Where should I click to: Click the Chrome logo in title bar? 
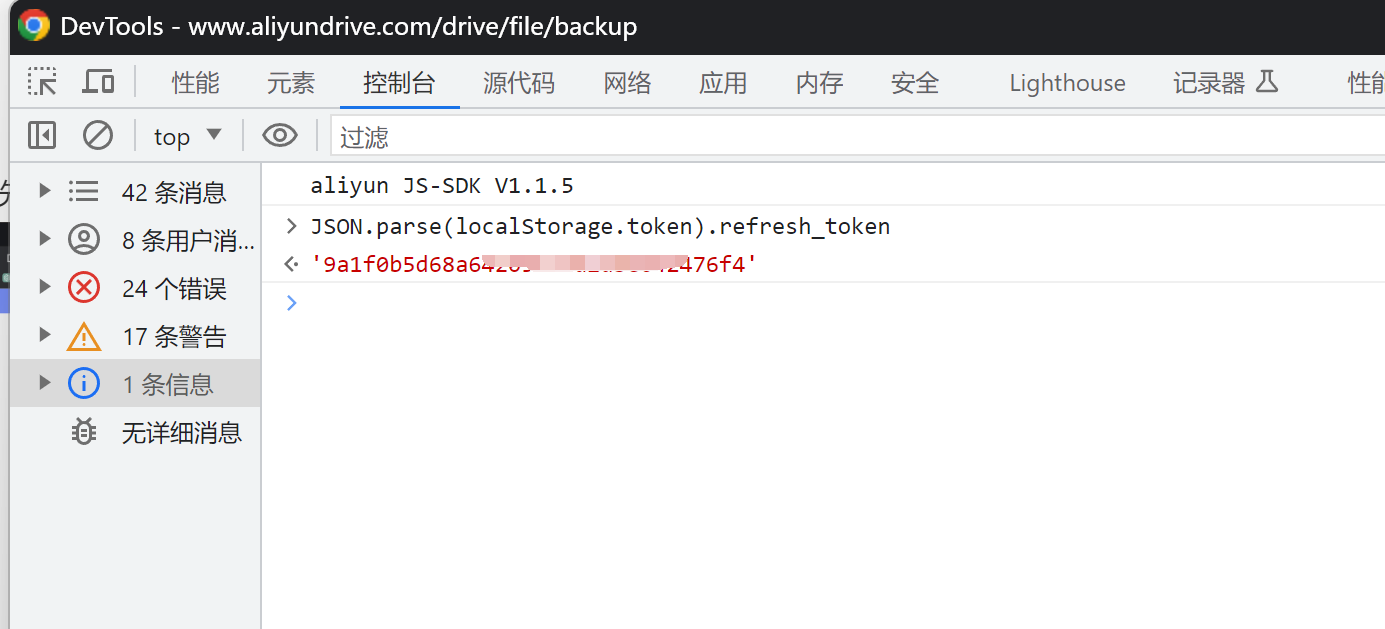pyautogui.click(x=34, y=26)
